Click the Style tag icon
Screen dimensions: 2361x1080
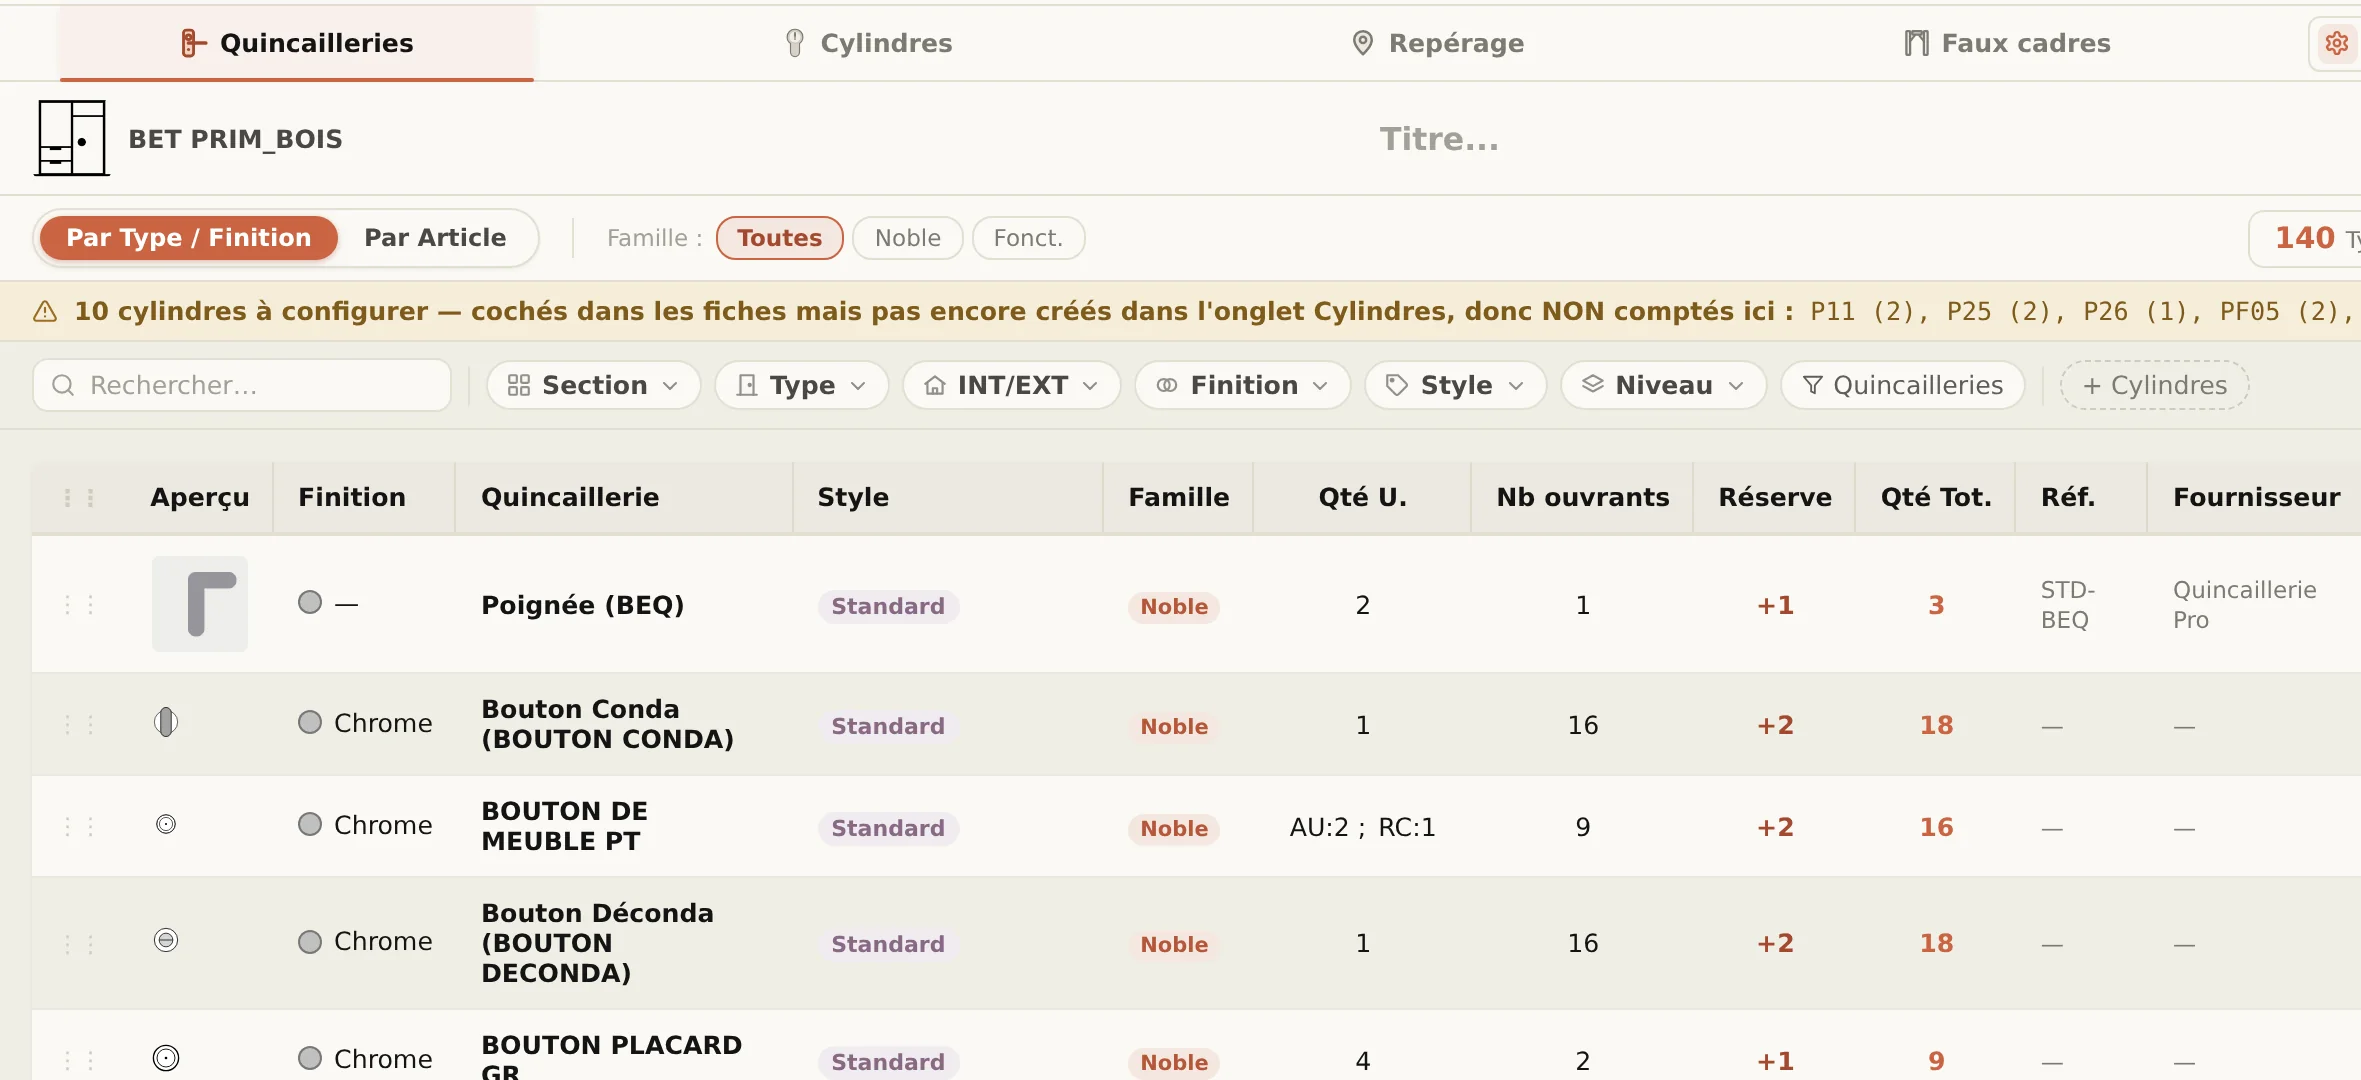1397,385
